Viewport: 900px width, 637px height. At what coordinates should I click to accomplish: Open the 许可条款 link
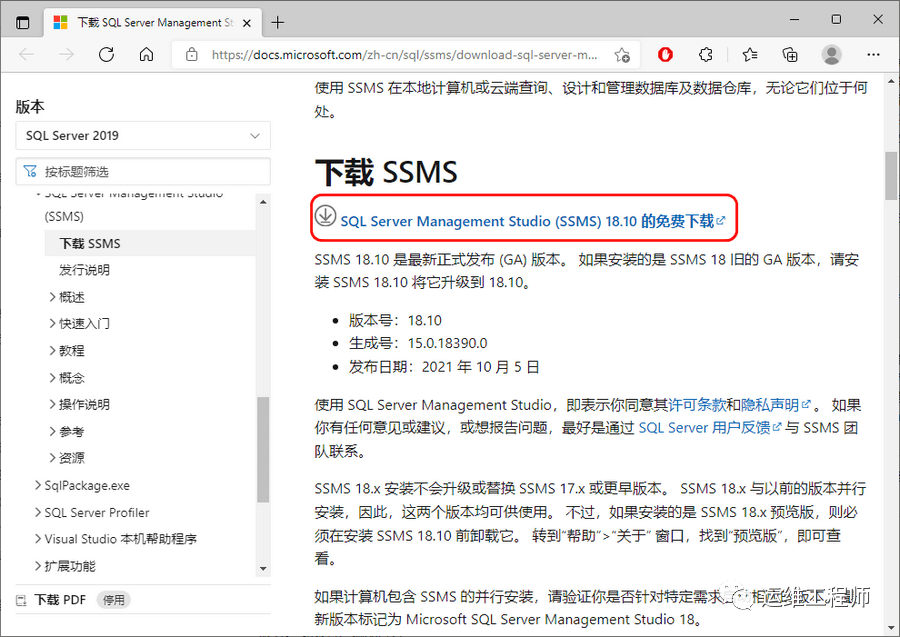point(697,405)
